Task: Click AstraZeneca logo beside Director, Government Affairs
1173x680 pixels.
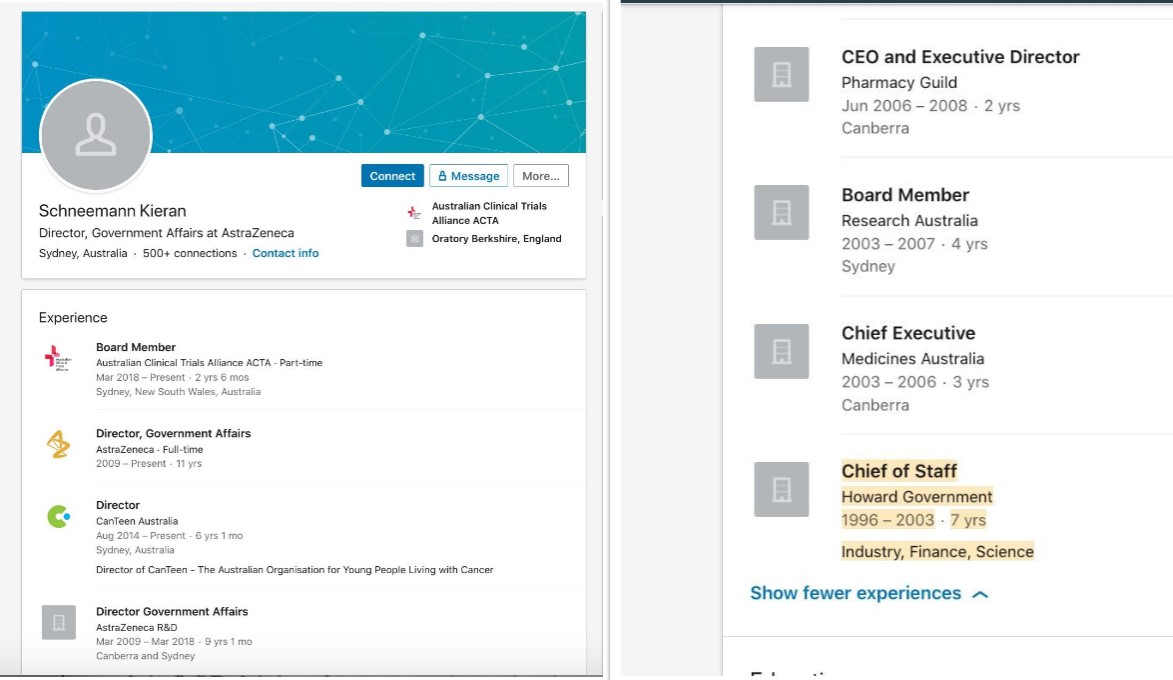Action: pyautogui.click(x=58, y=444)
